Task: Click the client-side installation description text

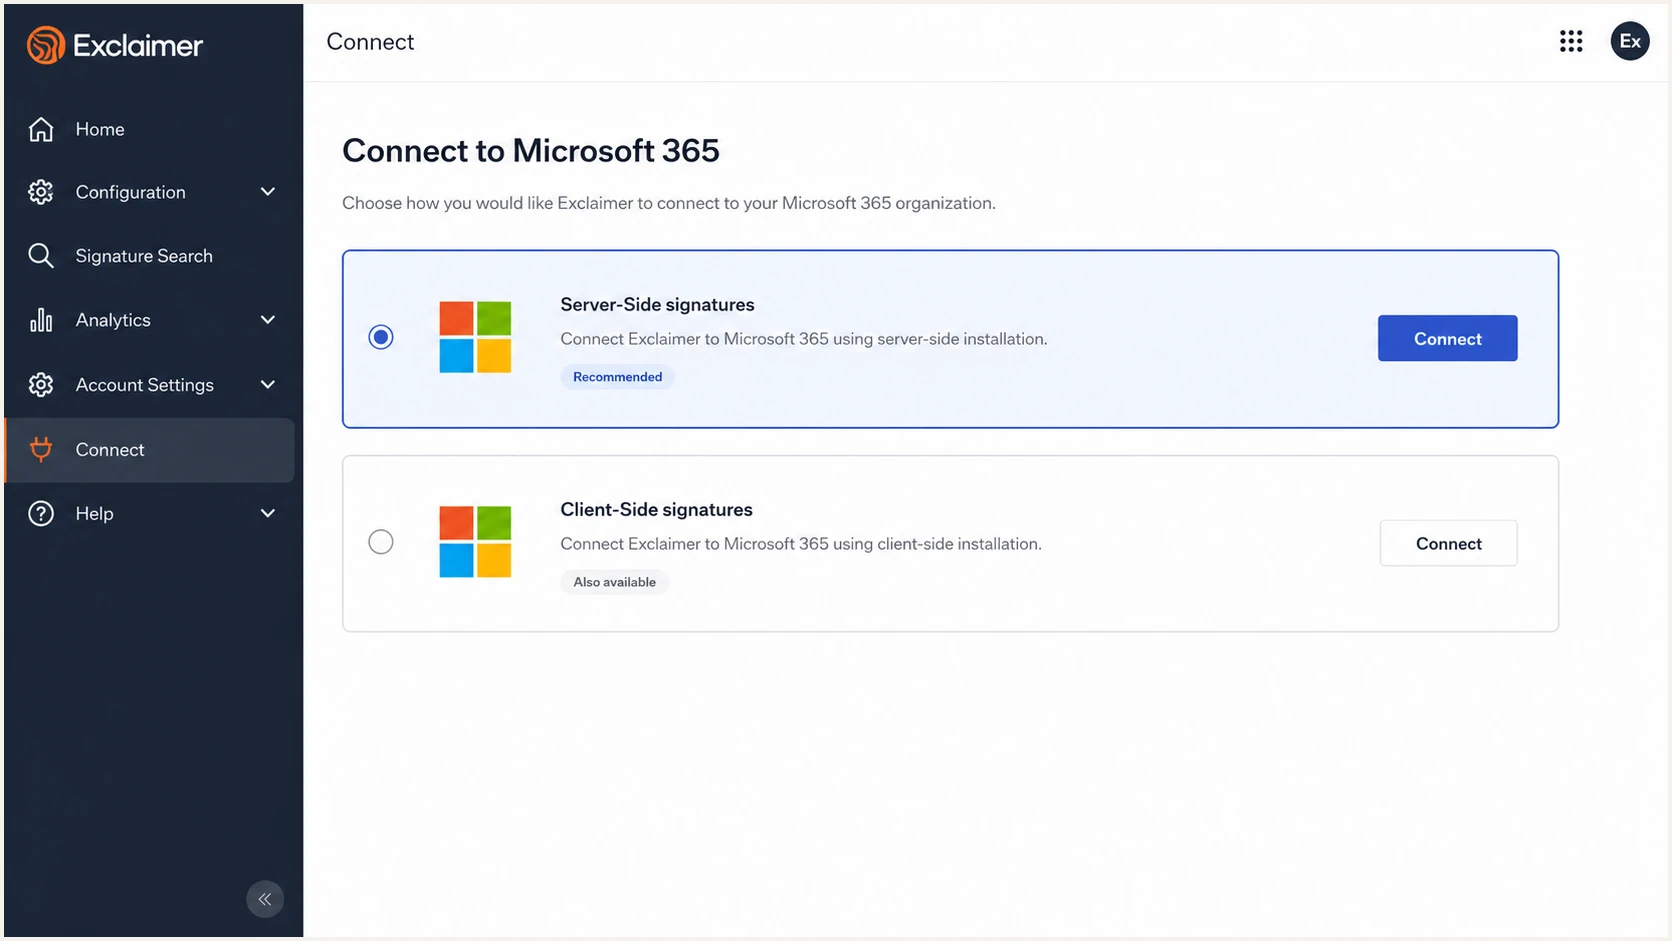Action: [801, 544]
